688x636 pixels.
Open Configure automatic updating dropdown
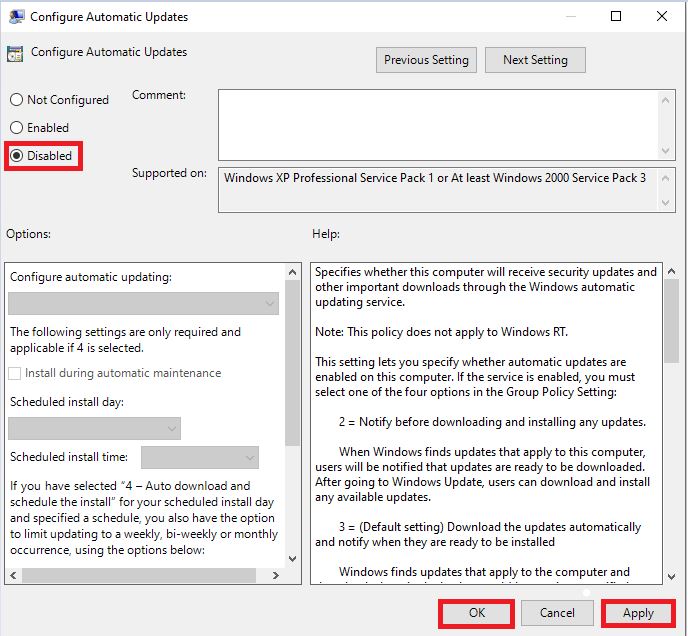143,303
